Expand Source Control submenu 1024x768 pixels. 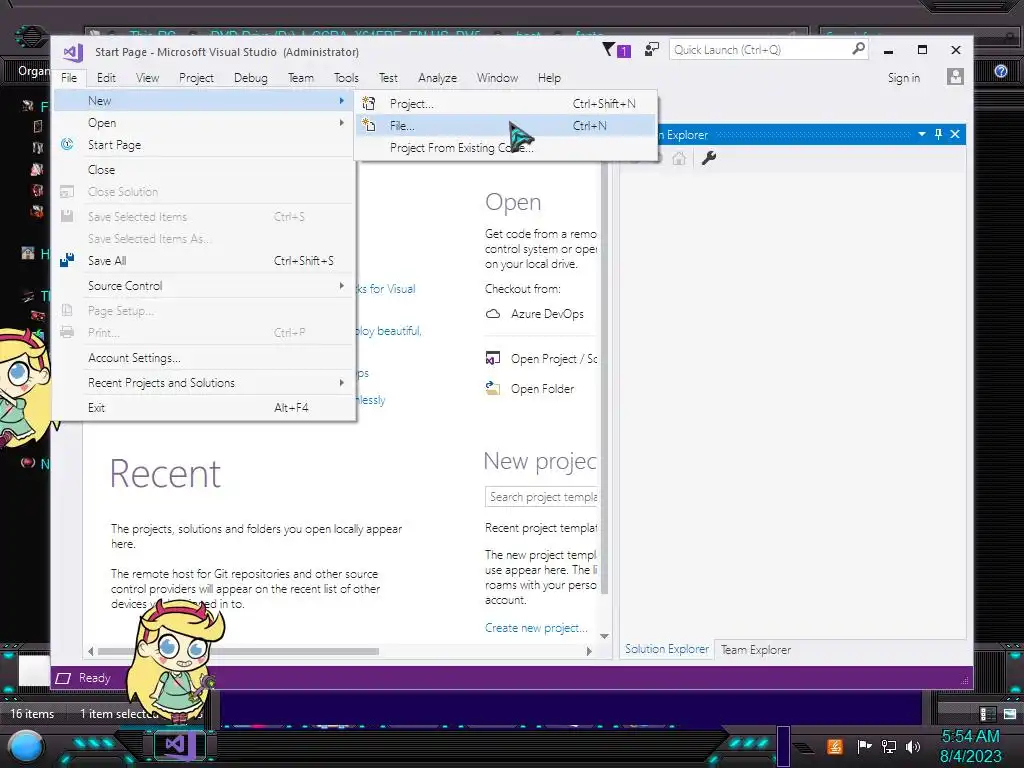(x=204, y=285)
